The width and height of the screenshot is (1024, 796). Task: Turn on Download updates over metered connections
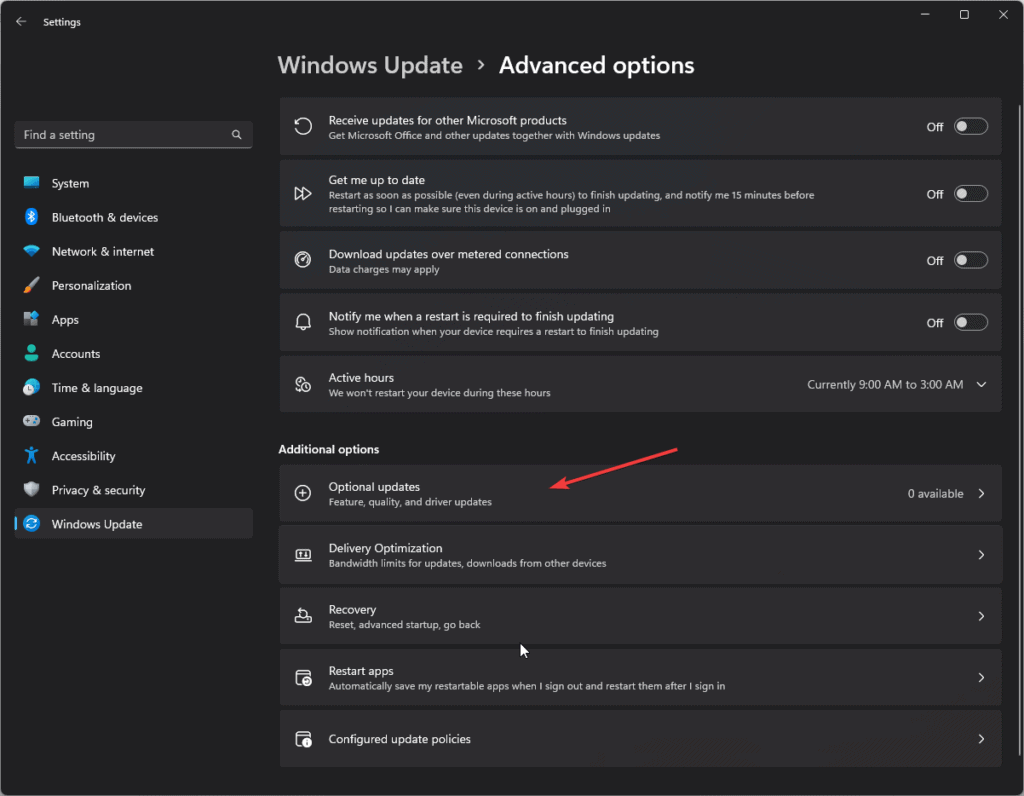tap(970, 260)
